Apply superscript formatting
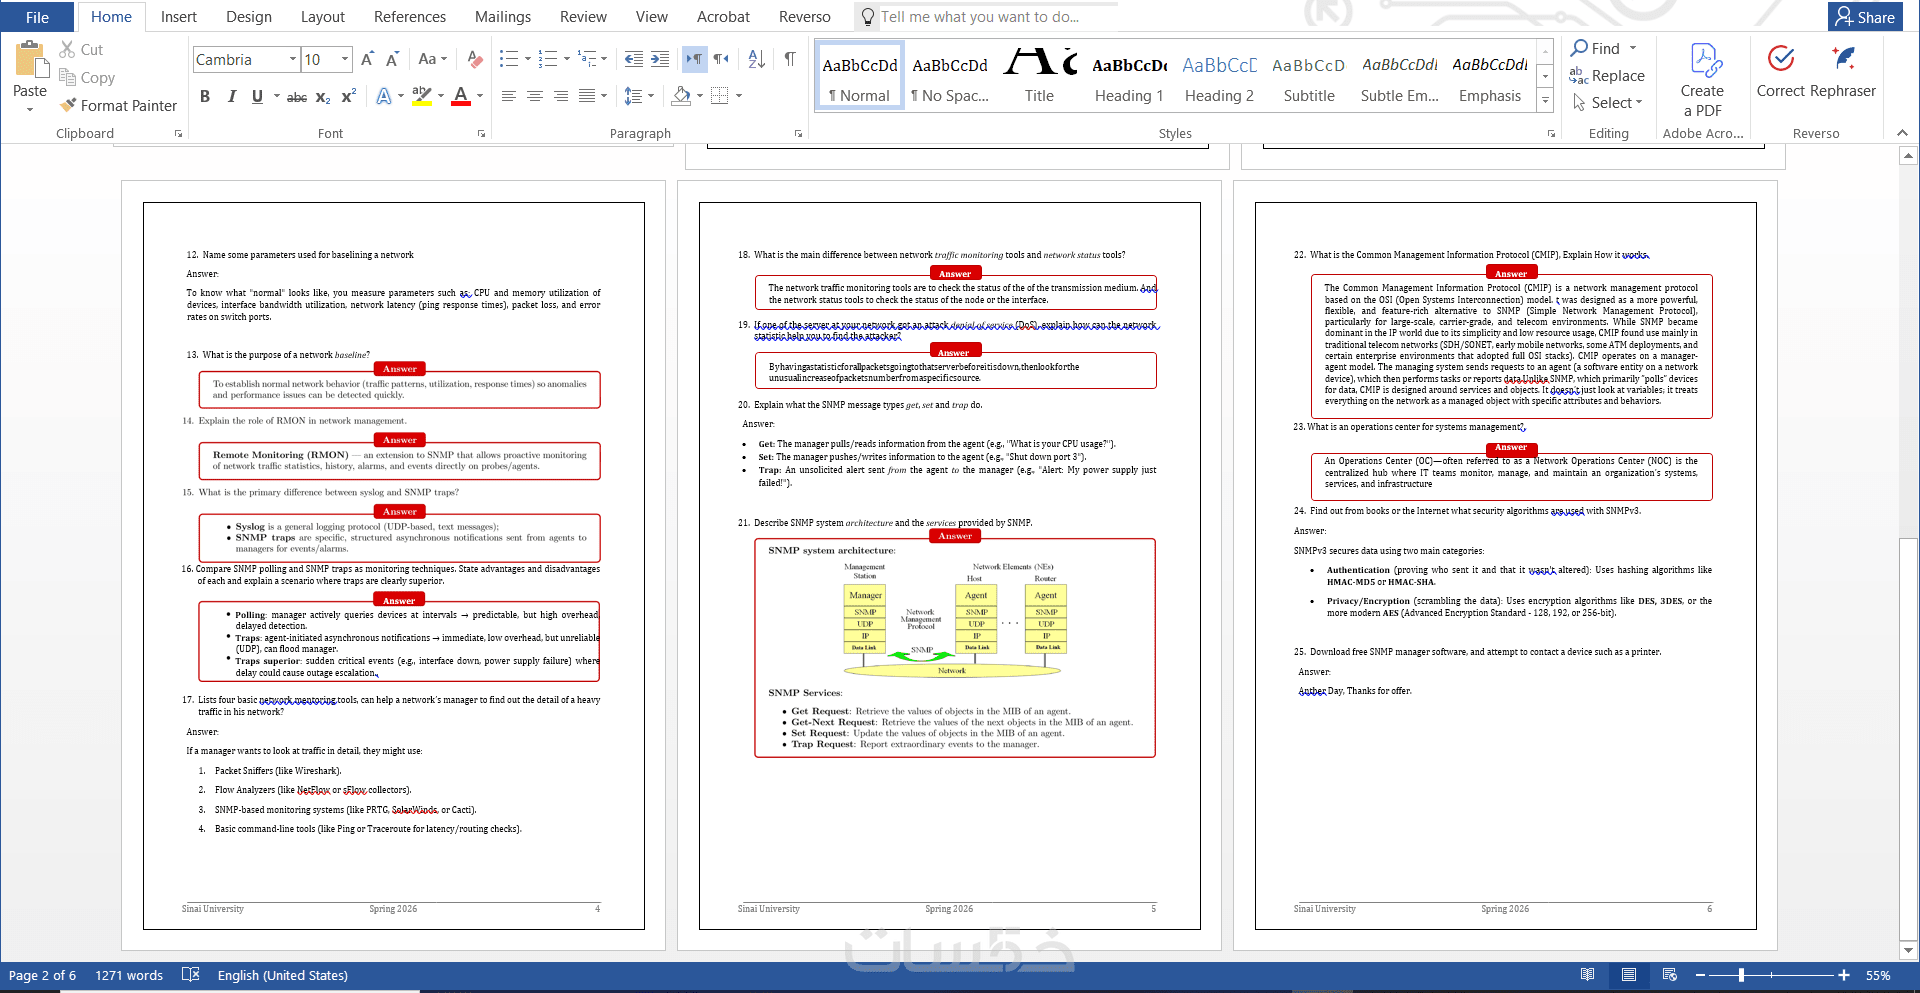1920x993 pixels. [x=348, y=97]
